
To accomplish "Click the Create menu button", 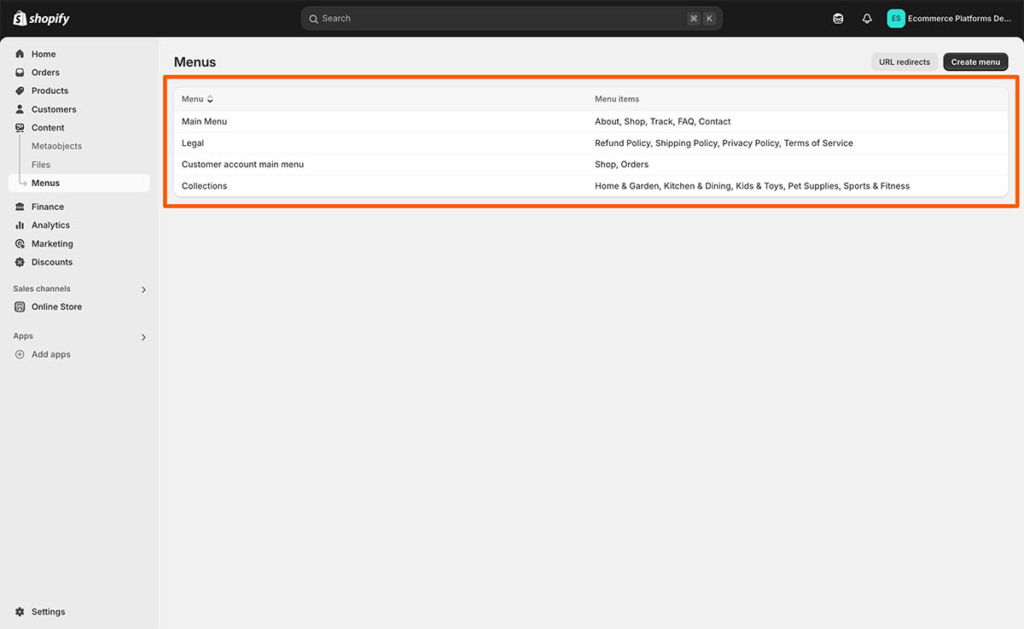I will [x=975, y=61].
